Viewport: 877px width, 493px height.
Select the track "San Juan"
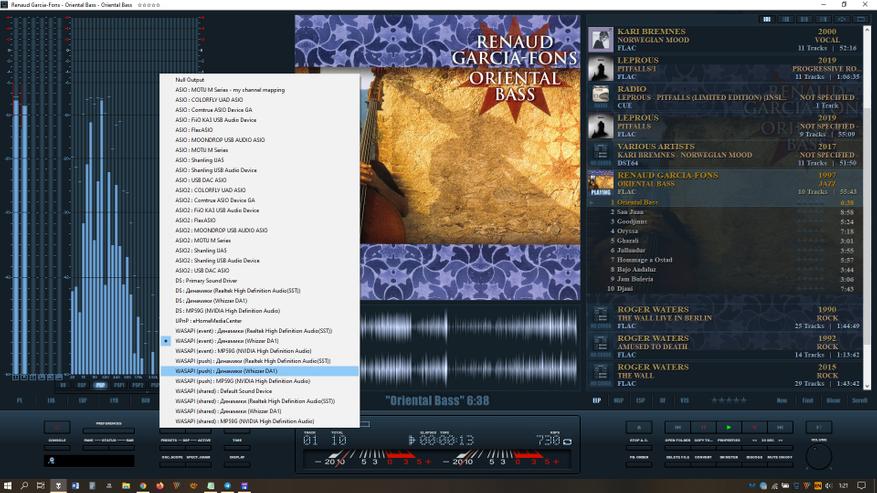click(x=630, y=212)
